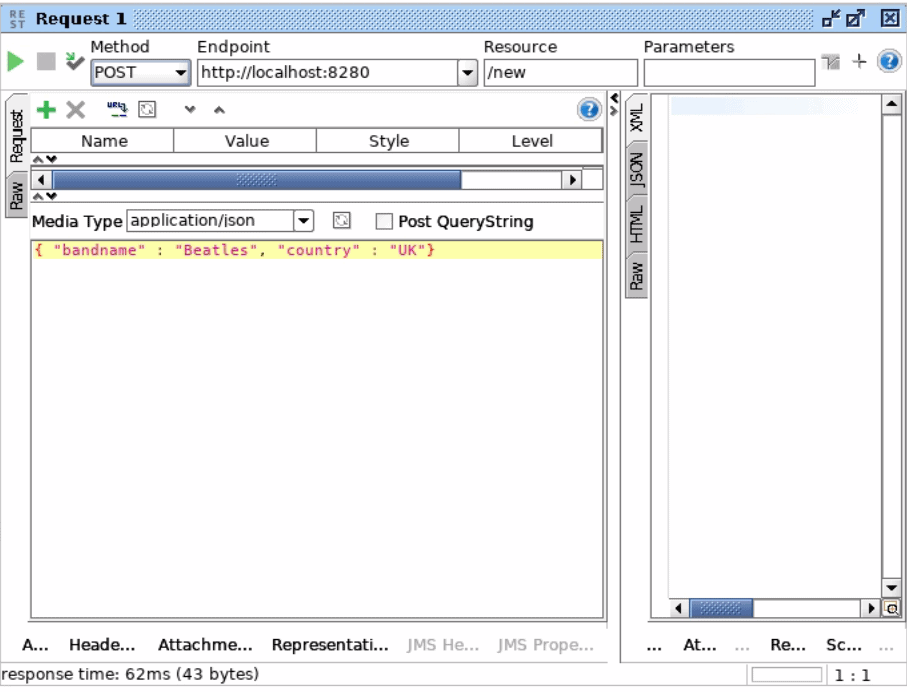This screenshot has height=692, width=907.
Task: Click the move parameter up arrow
Action: [218, 110]
